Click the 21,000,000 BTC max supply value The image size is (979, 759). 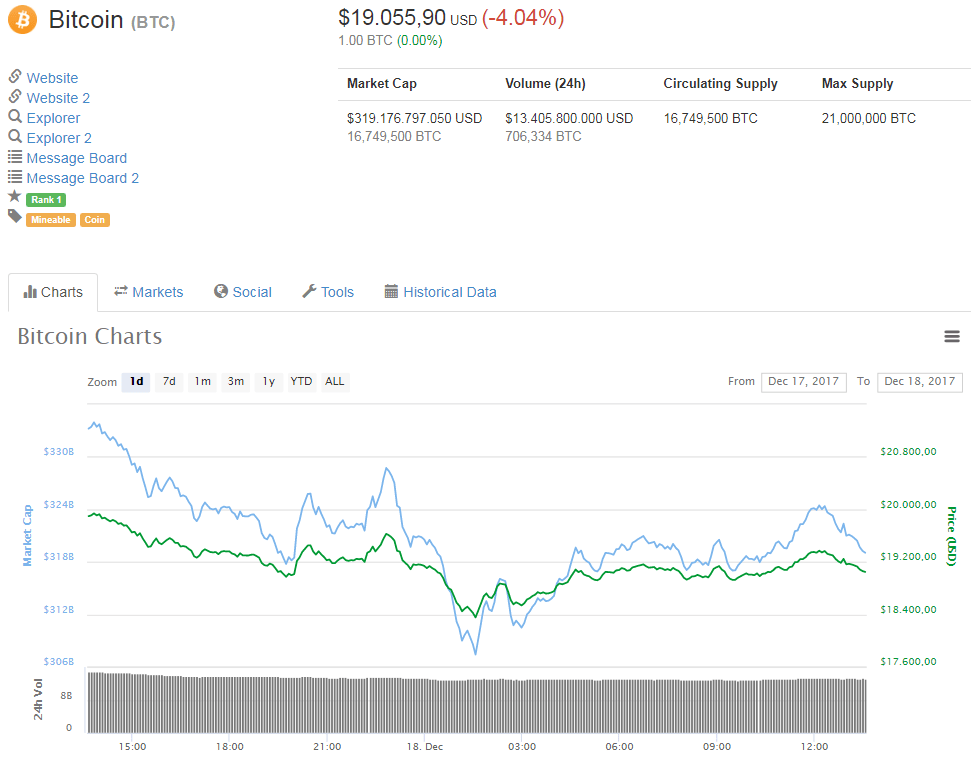869,118
